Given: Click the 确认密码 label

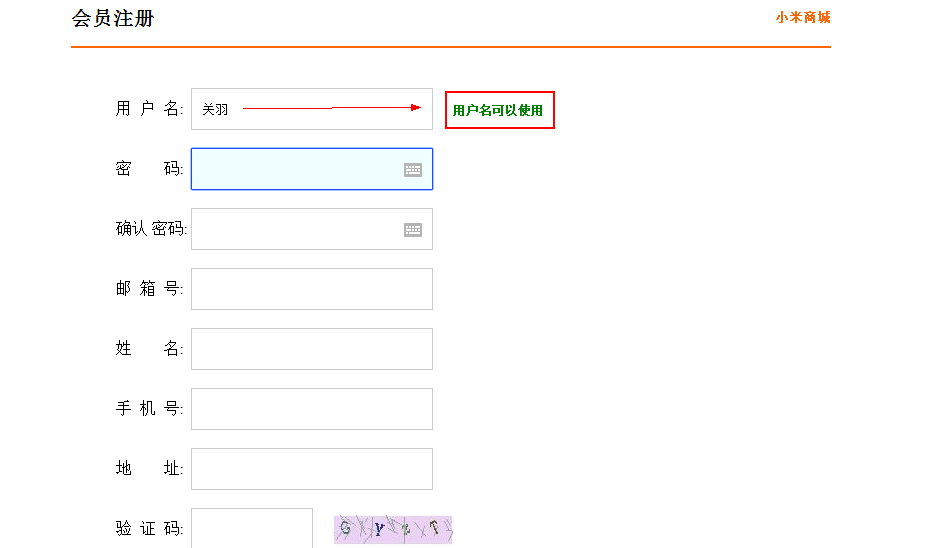Looking at the screenshot, I should click(151, 229).
